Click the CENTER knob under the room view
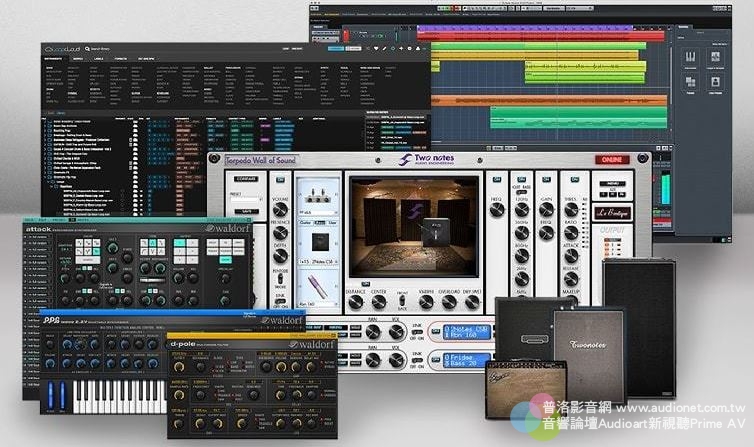Image resolution: width=754 pixels, height=447 pixels. [379, 302]
